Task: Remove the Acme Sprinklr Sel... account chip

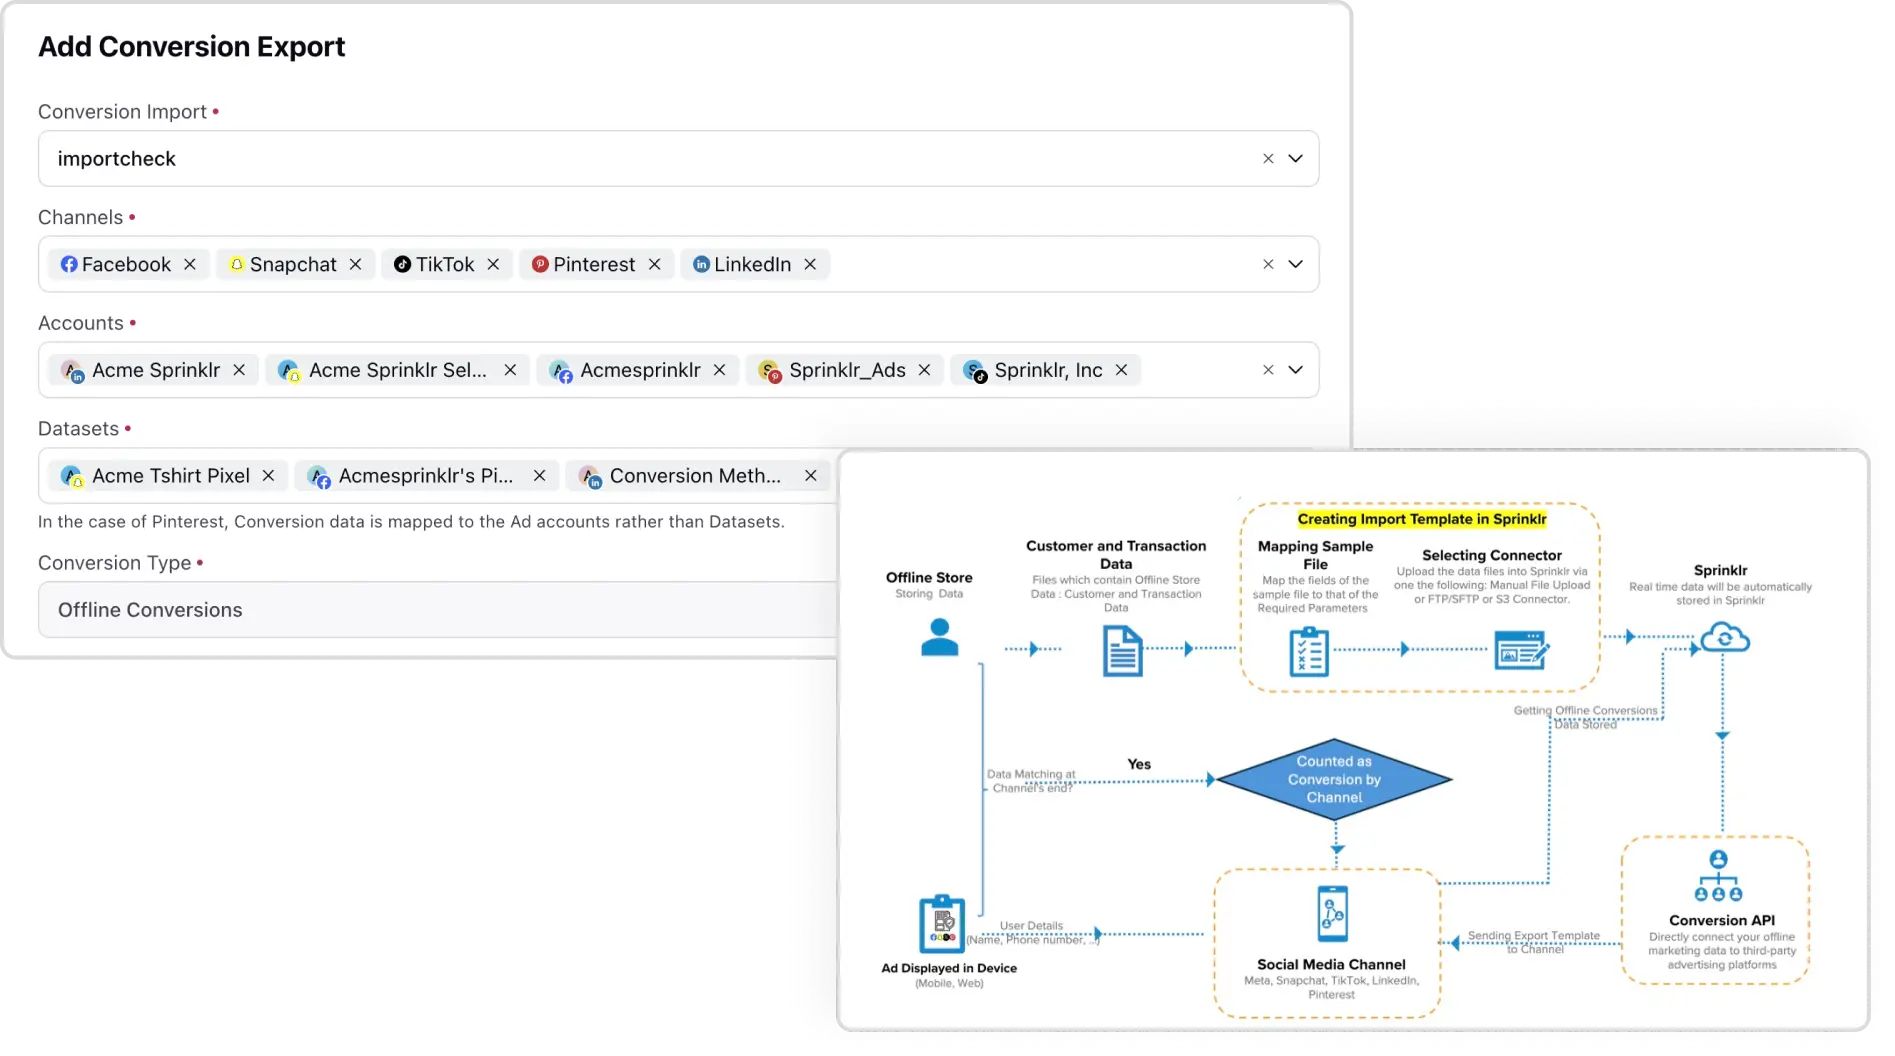Action: 510,370
